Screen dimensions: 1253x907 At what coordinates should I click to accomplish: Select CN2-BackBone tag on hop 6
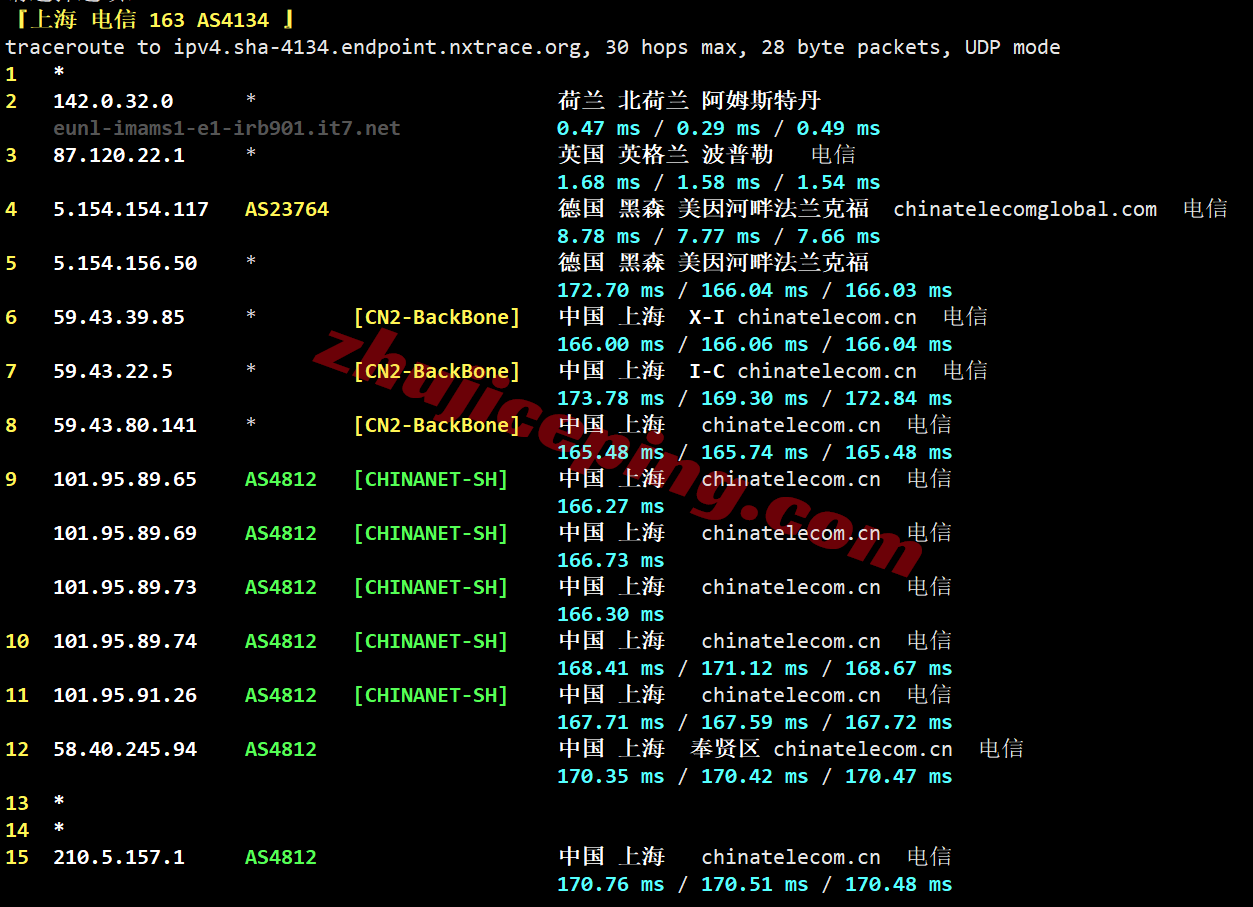pyautogui.click(x=437, y=317)
